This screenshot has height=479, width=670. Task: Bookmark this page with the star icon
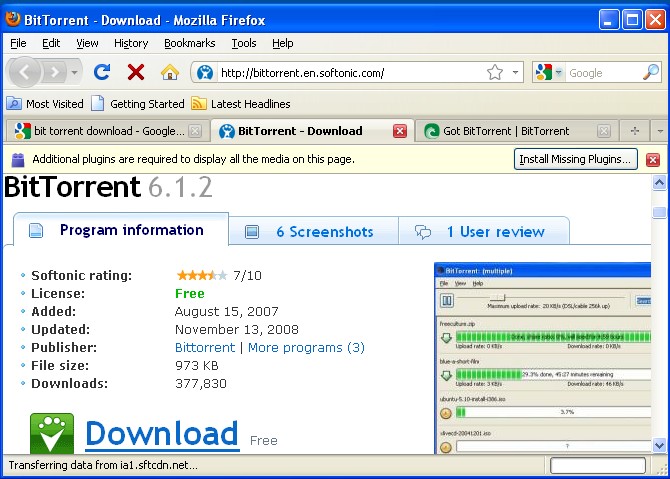495,73
